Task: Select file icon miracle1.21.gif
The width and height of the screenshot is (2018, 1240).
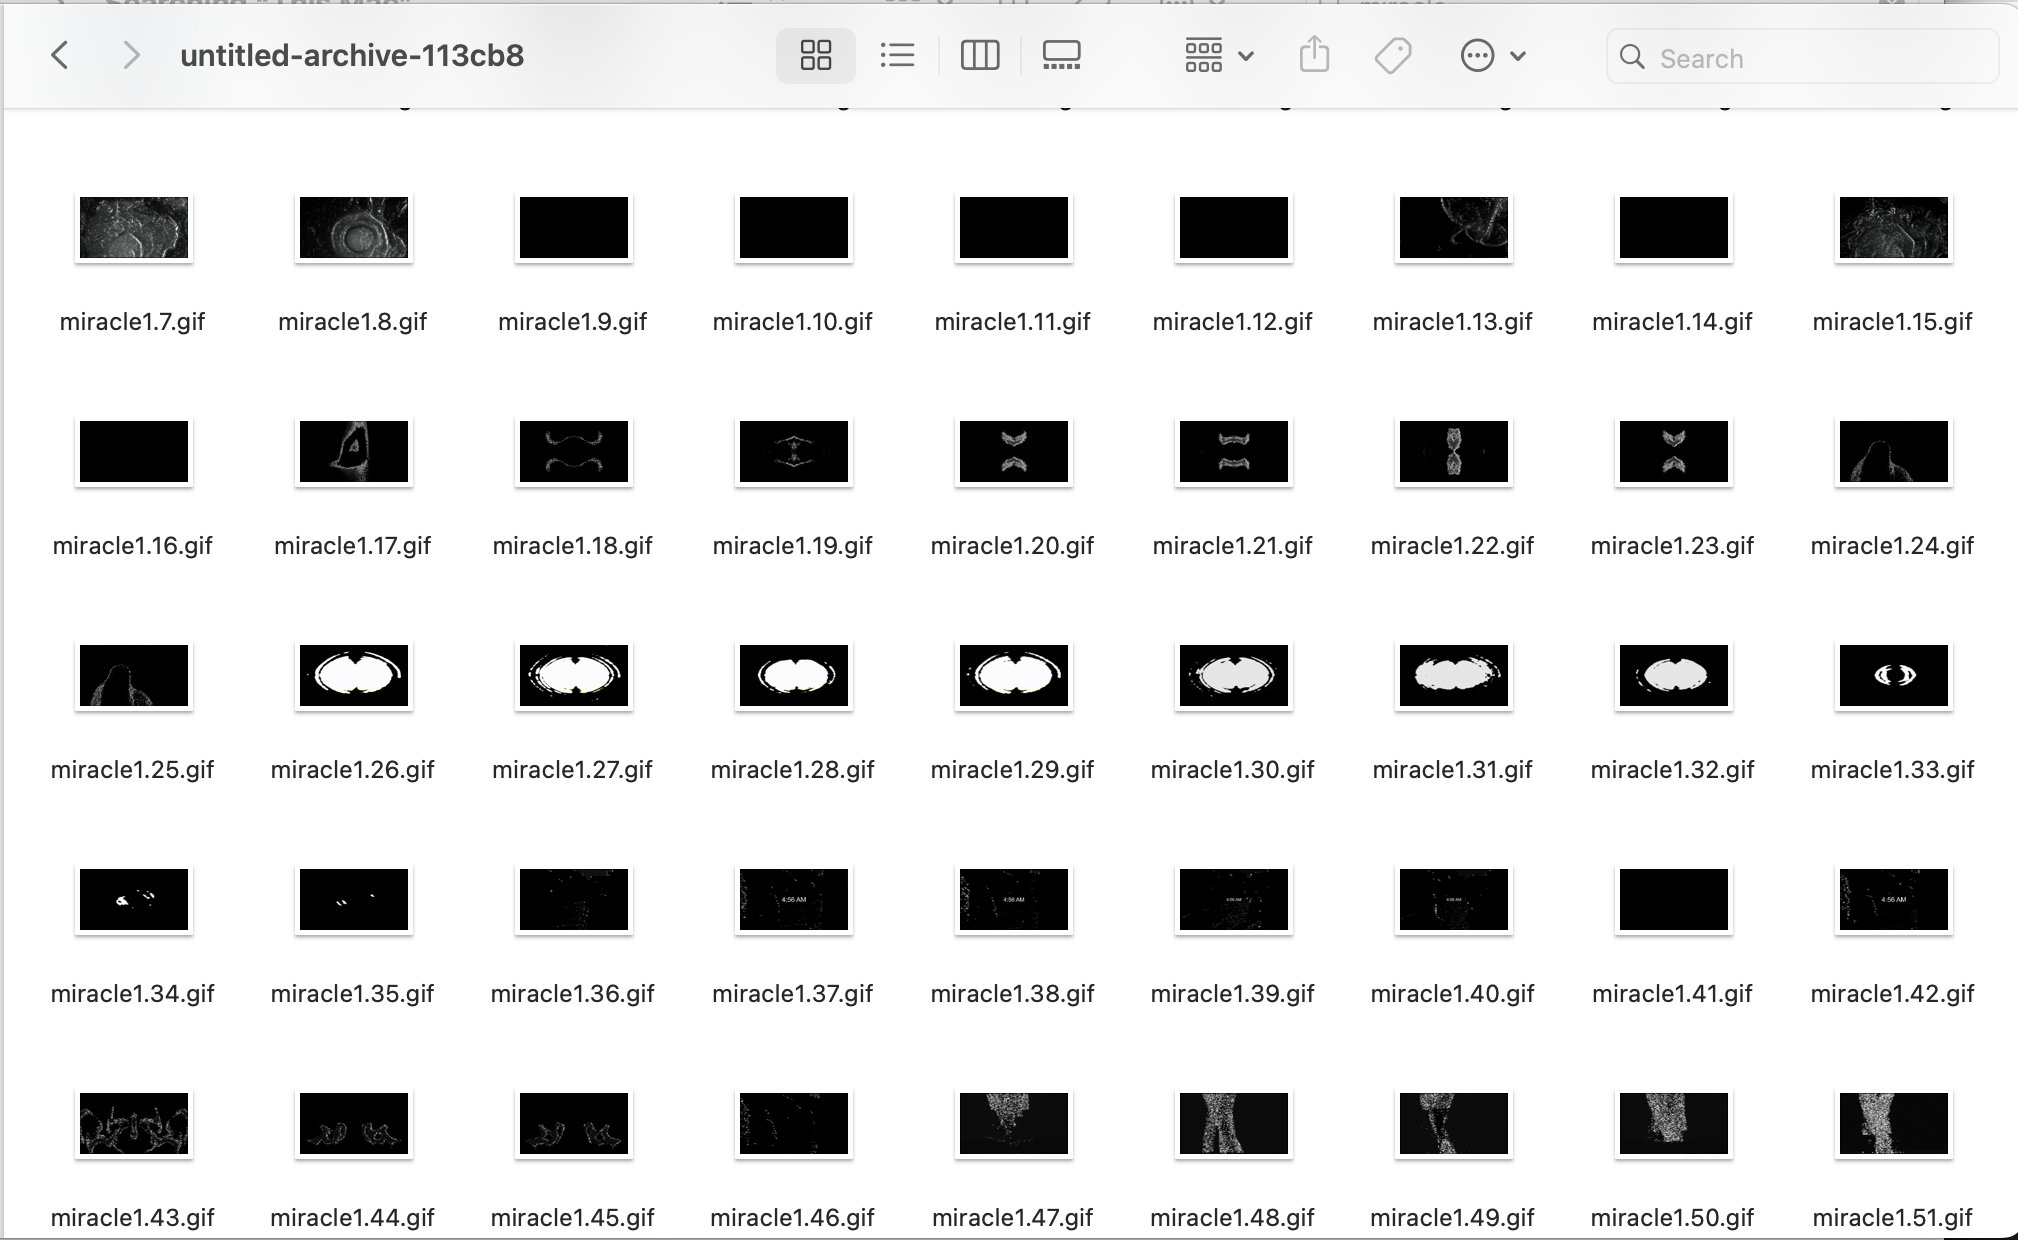Action: point(1234,452)
